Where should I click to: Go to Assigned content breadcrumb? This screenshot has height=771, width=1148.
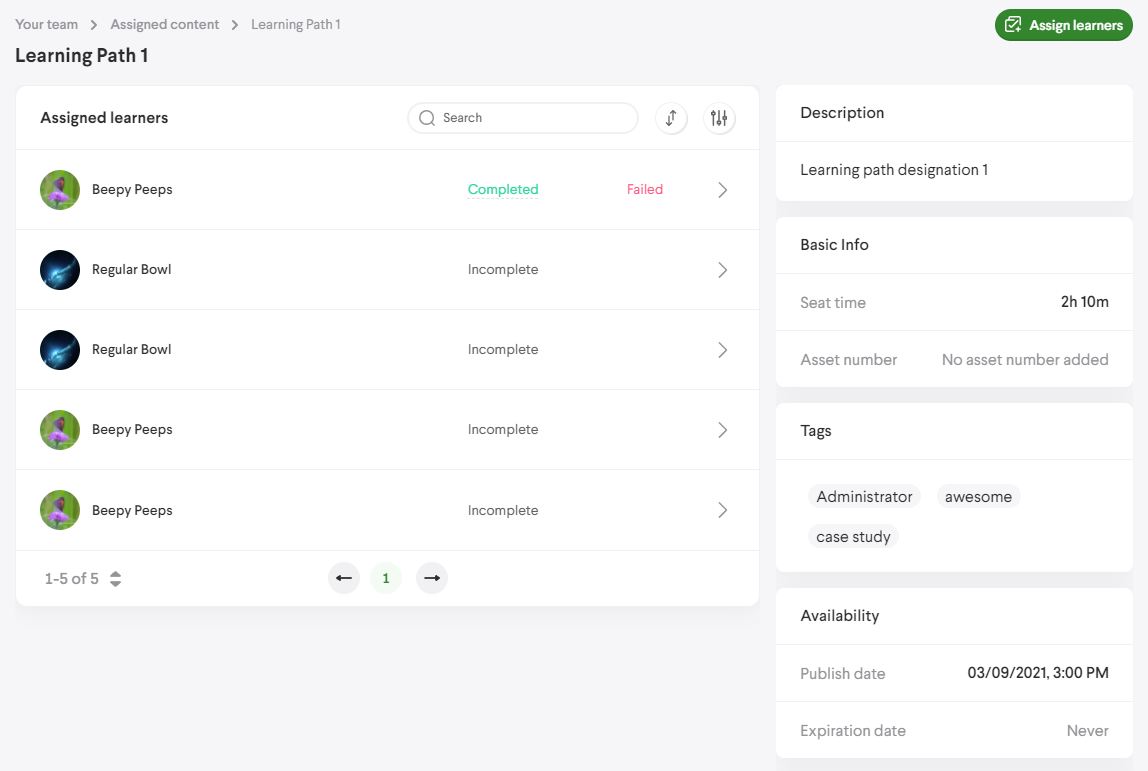pos(165,24)
